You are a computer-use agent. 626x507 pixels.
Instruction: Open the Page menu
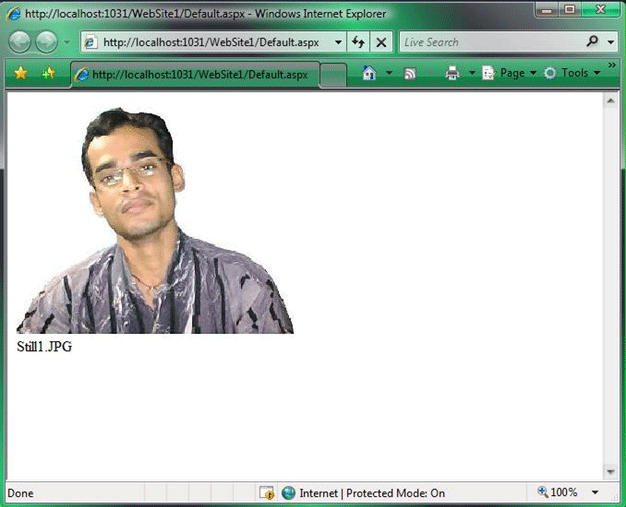tap(509, 73)
